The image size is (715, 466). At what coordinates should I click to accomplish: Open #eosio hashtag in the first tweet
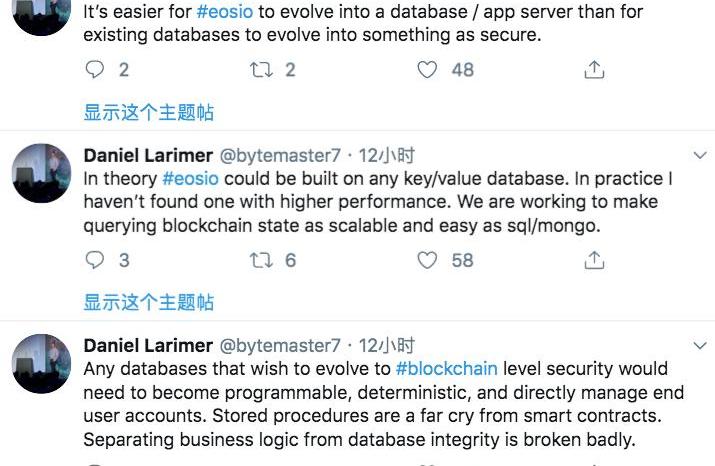225,11
